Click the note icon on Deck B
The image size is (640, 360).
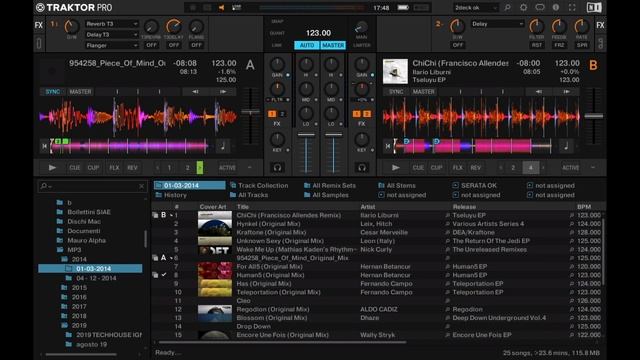point(566,146)
